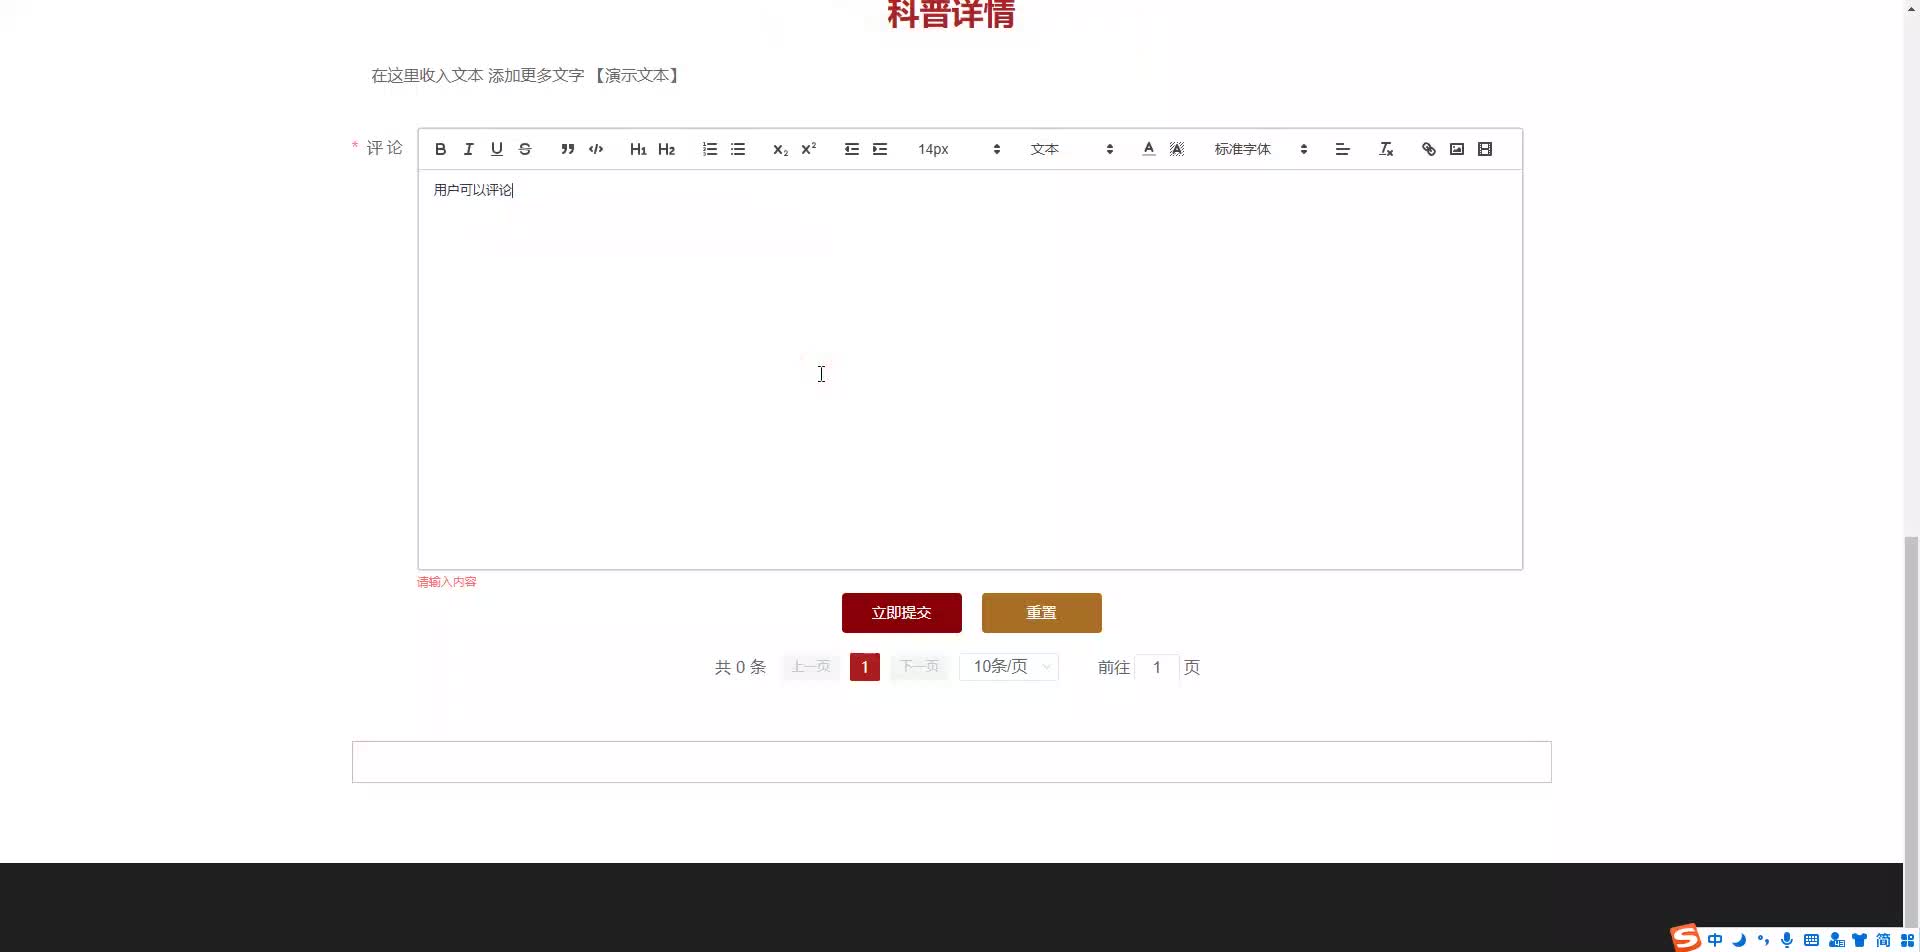Image resolution: width=1920 pixels, height=952 pixels.
Task: Select pagination page 1
Action: click(864, 667)
